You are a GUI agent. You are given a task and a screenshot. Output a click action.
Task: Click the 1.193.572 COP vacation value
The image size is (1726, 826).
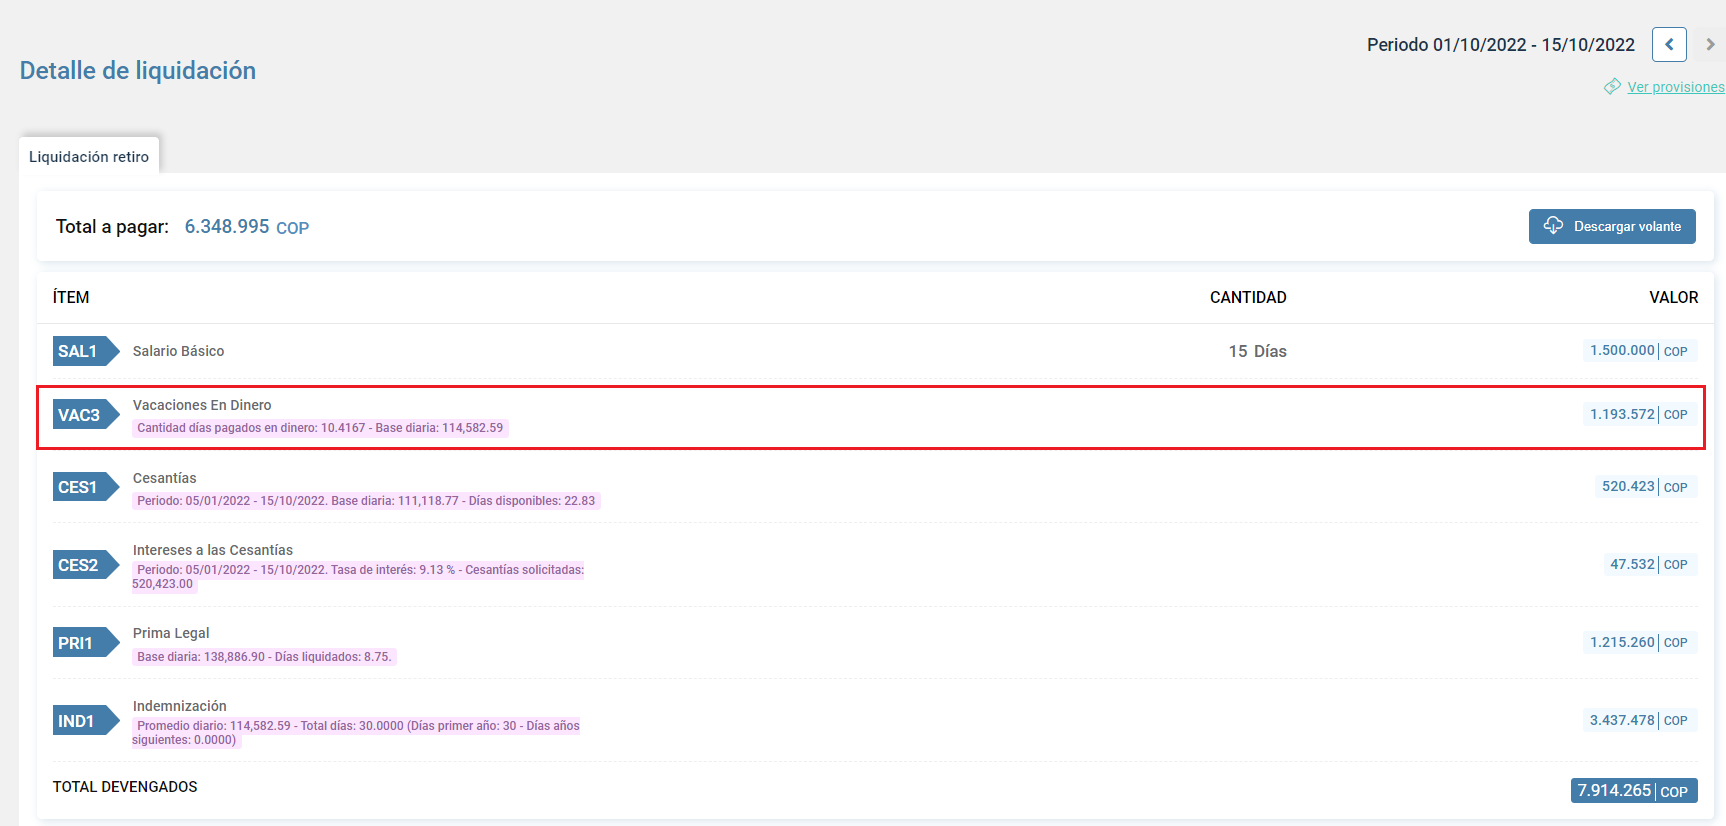point(1640,414)
